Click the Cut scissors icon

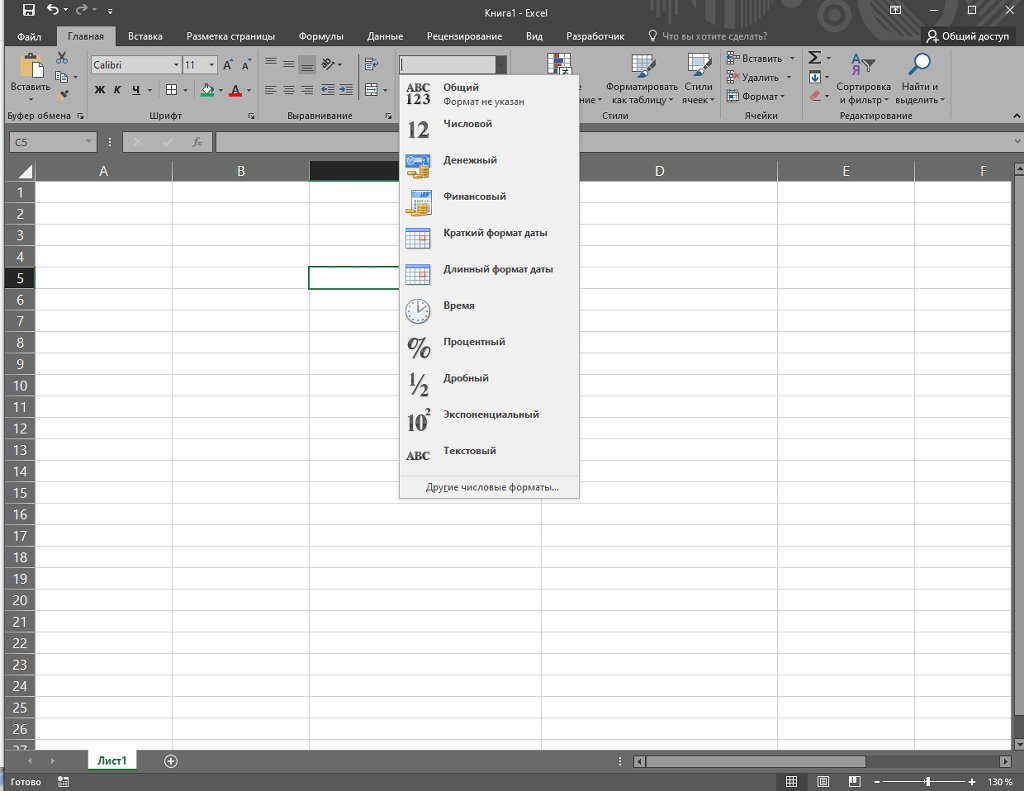click(x=62, y=58)
